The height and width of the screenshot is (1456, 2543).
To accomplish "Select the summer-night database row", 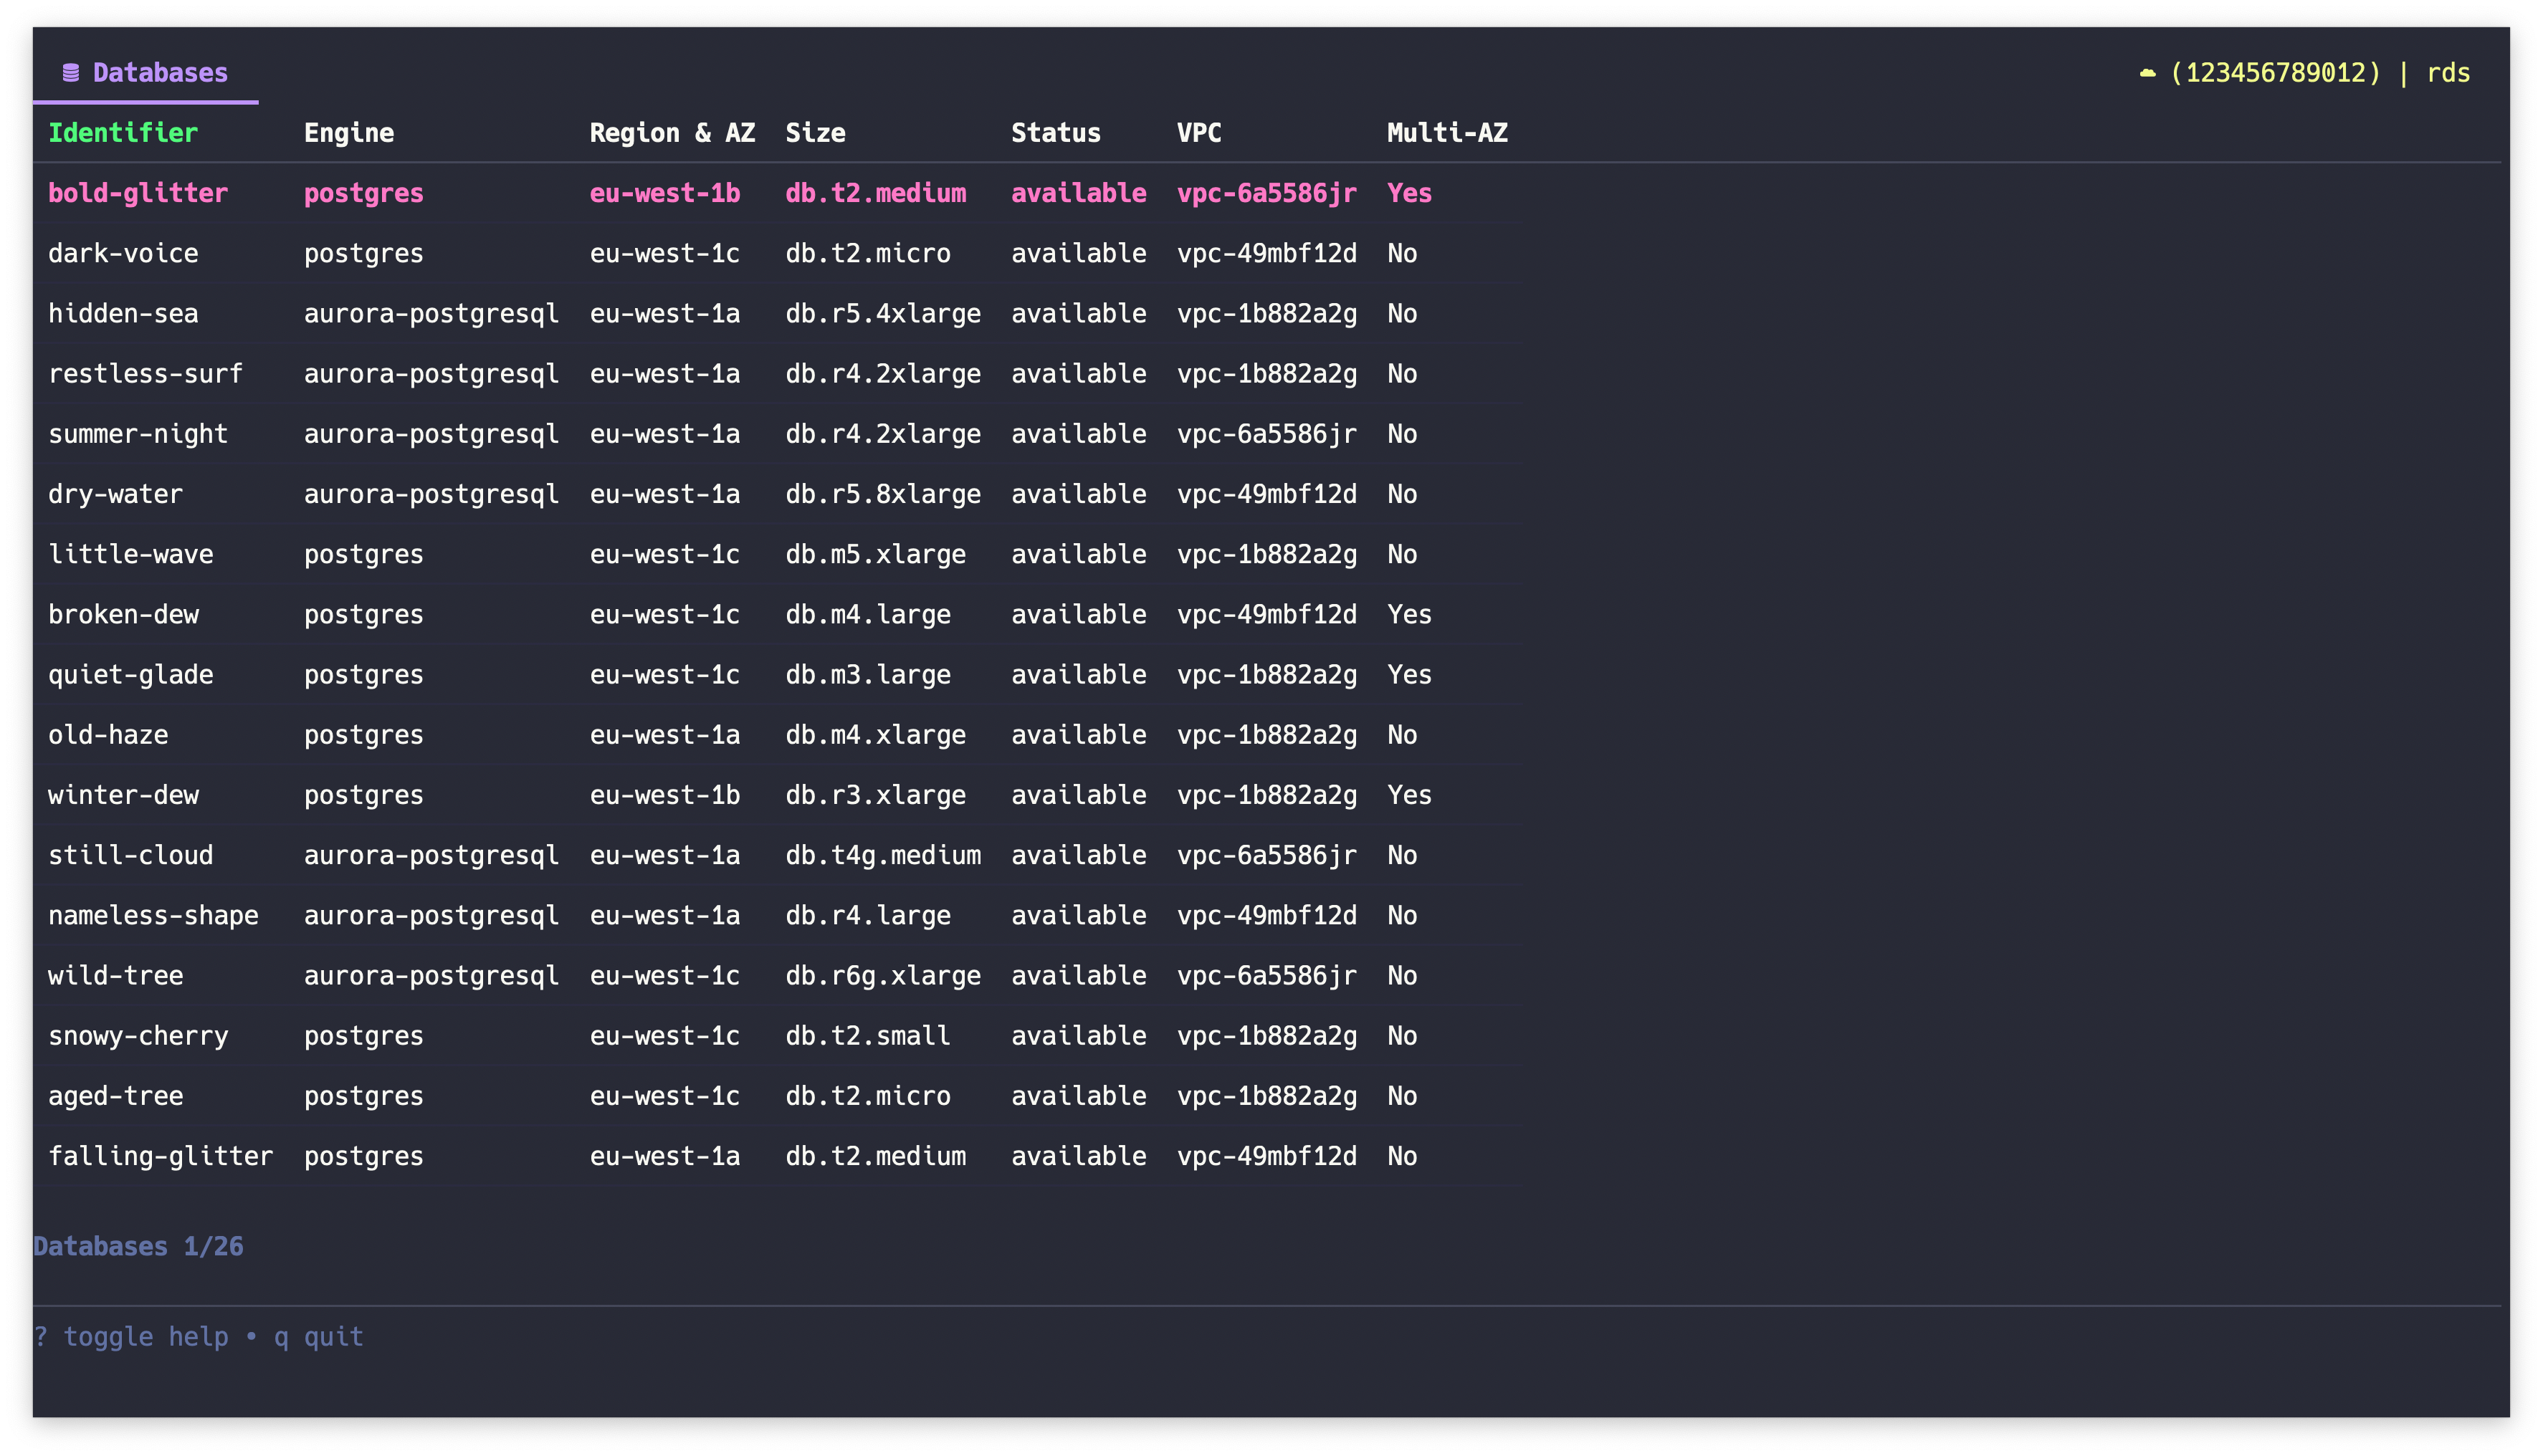I will [776, 434].
